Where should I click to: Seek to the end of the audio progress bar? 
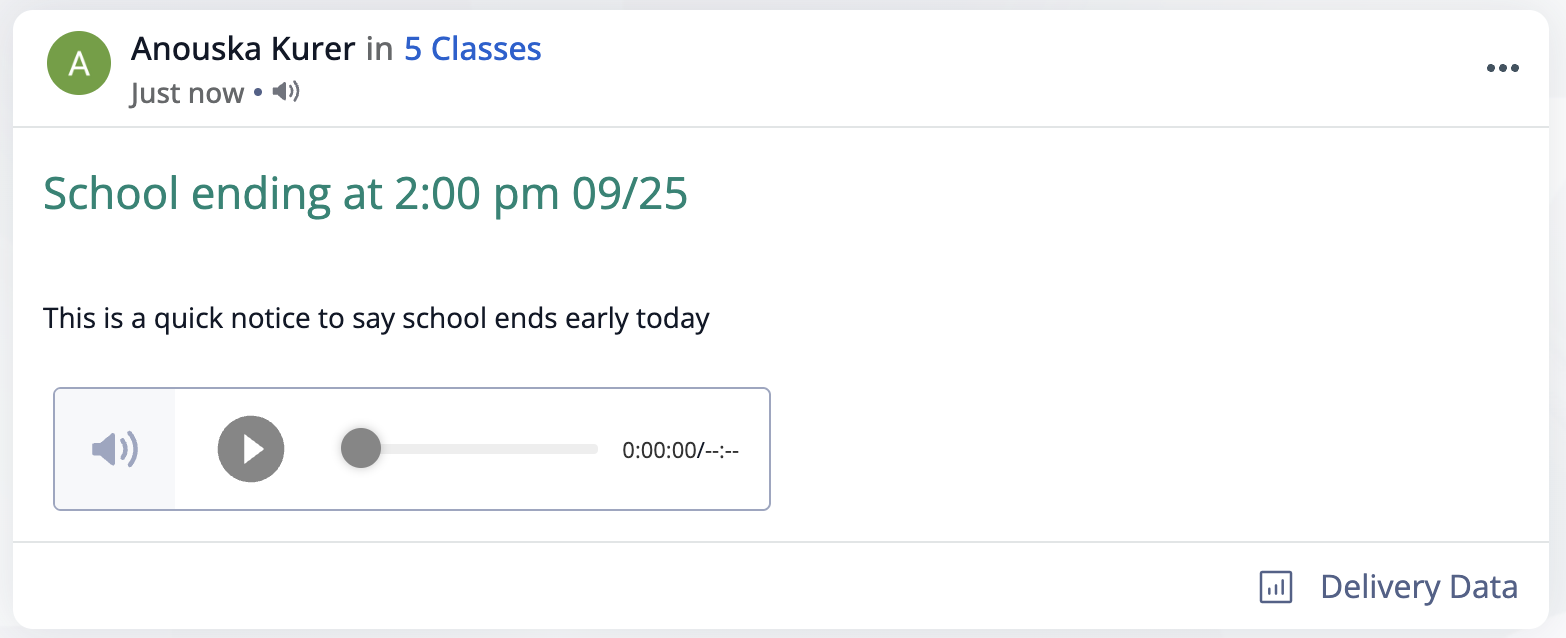click(595, 449)
